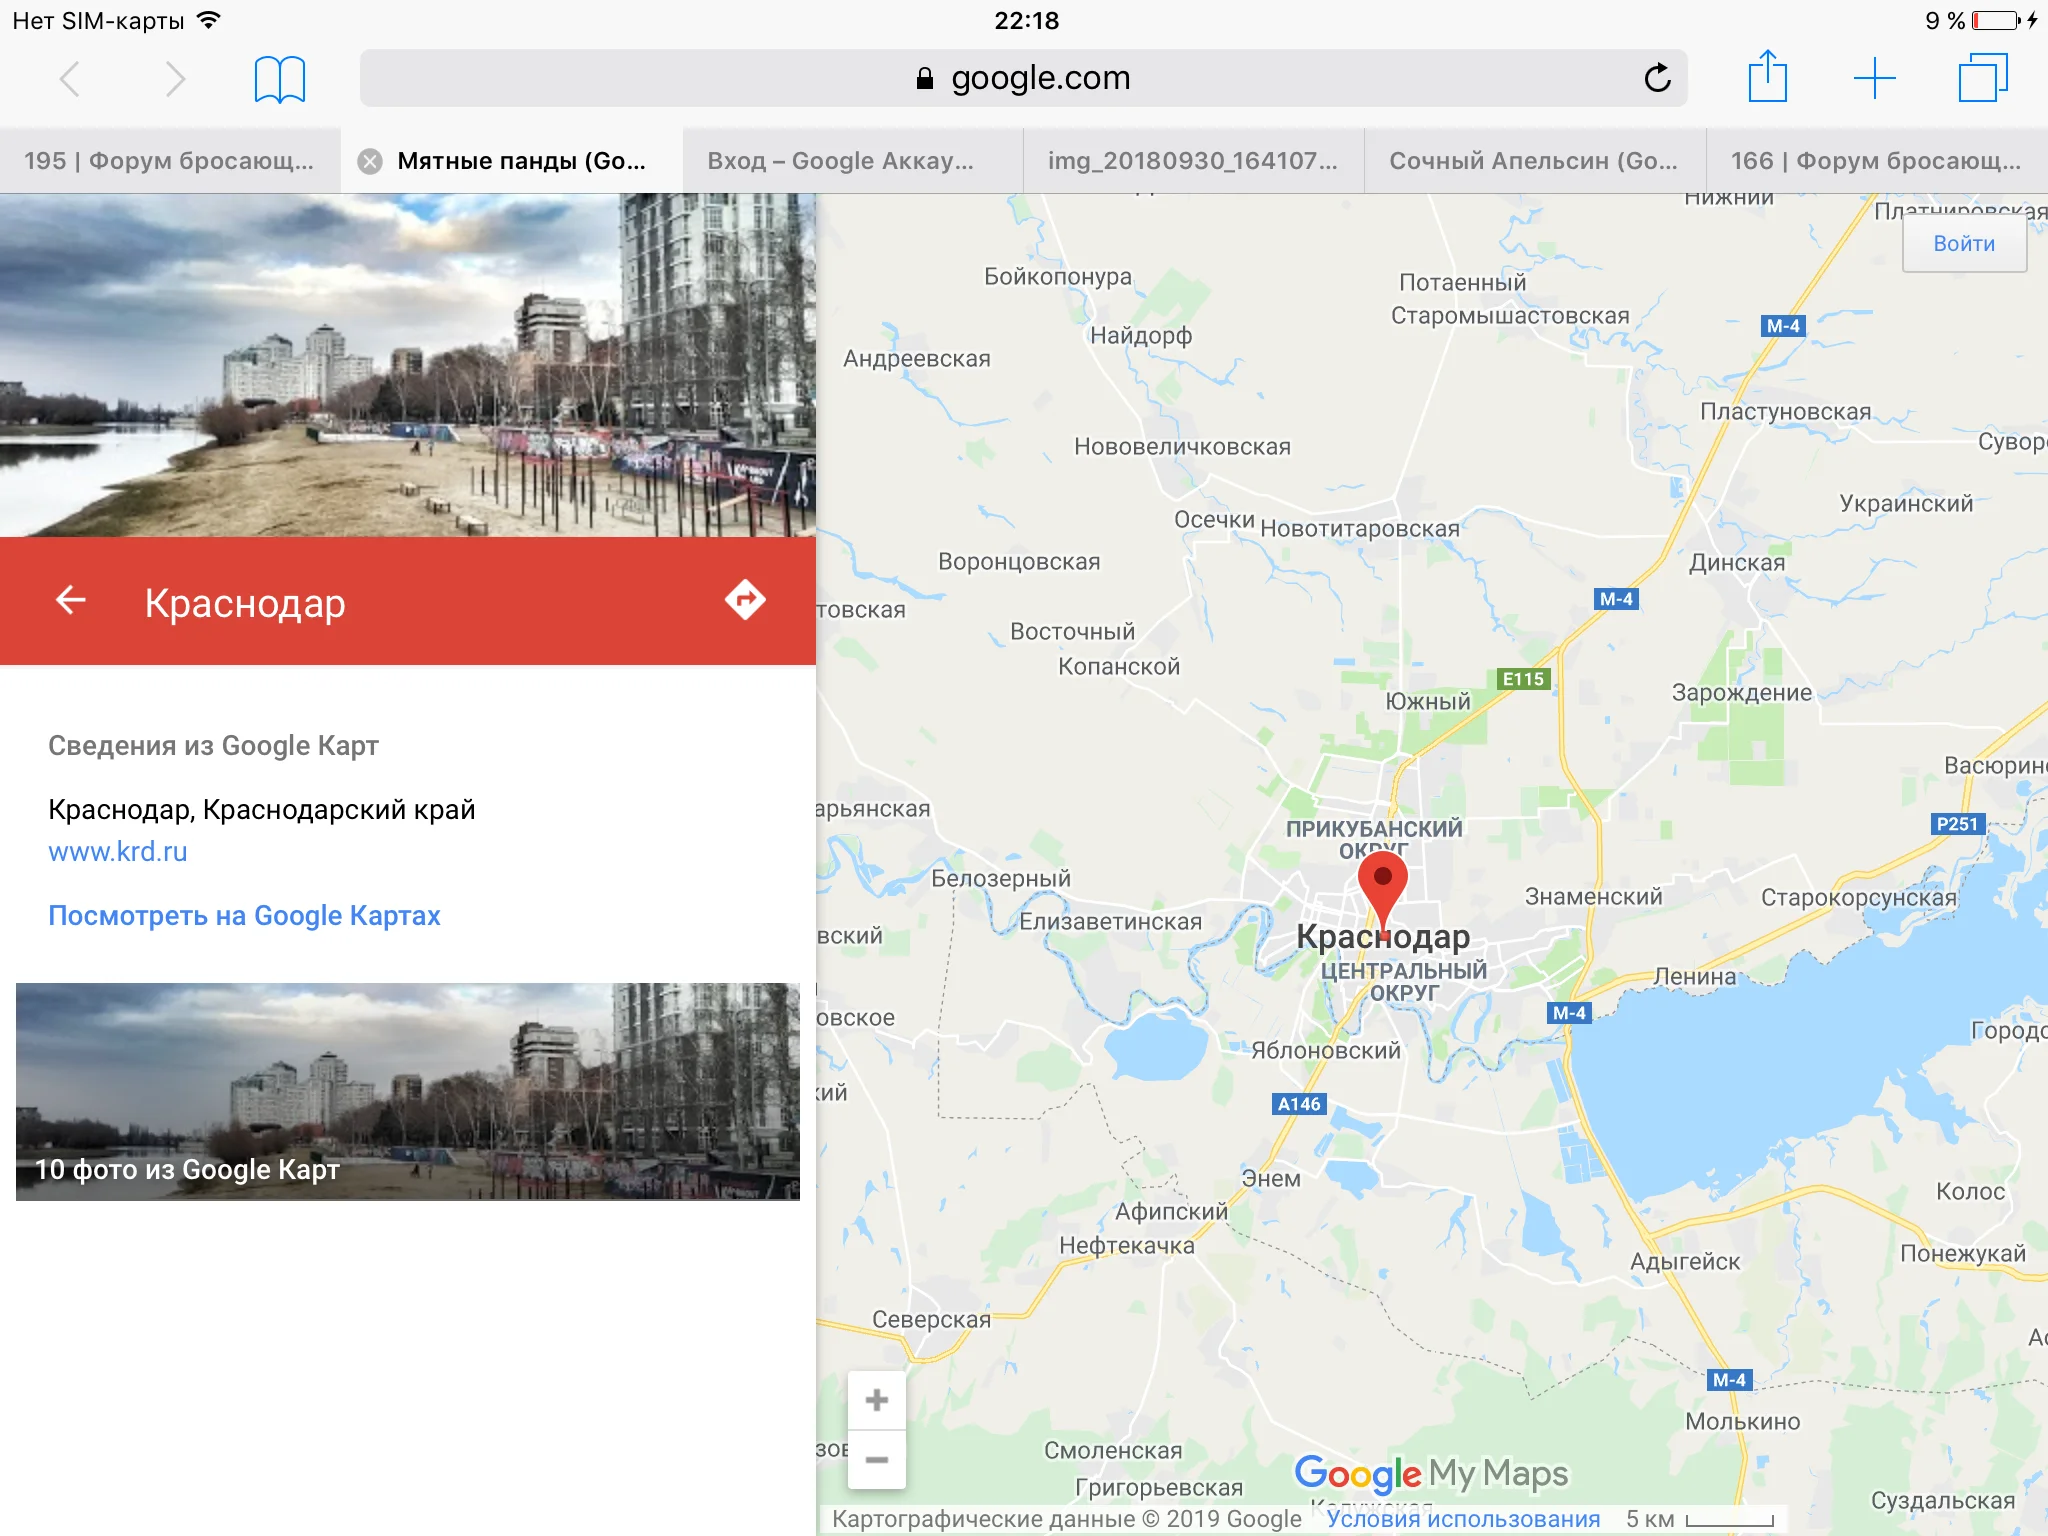Switch to Сочный Апельсин tab
The height and width of the screenshot is (1536, 2048).
coord(1534,161)
